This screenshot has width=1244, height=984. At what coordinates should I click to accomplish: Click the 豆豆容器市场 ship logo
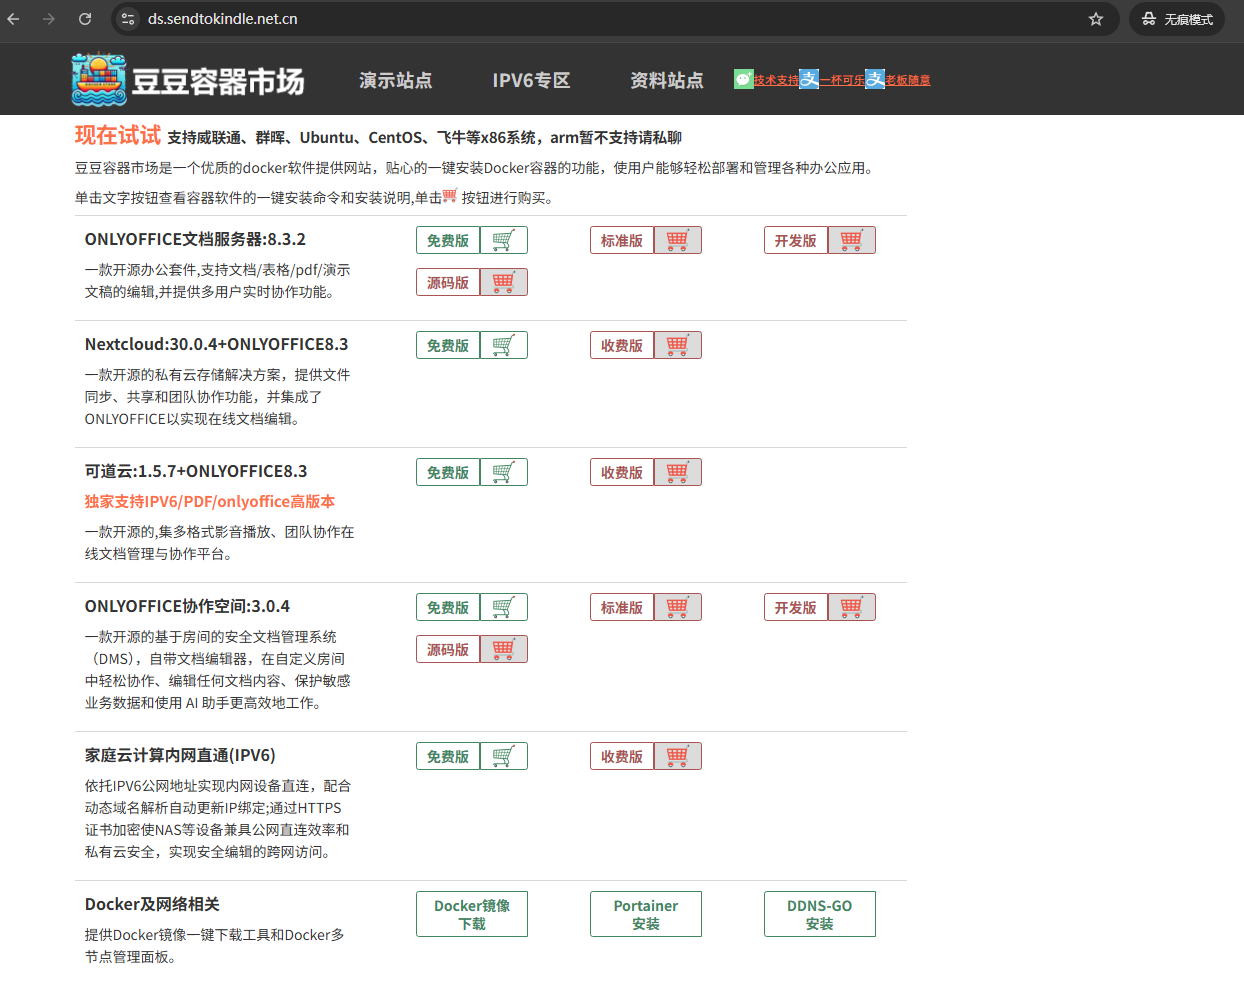coord(99,80)
